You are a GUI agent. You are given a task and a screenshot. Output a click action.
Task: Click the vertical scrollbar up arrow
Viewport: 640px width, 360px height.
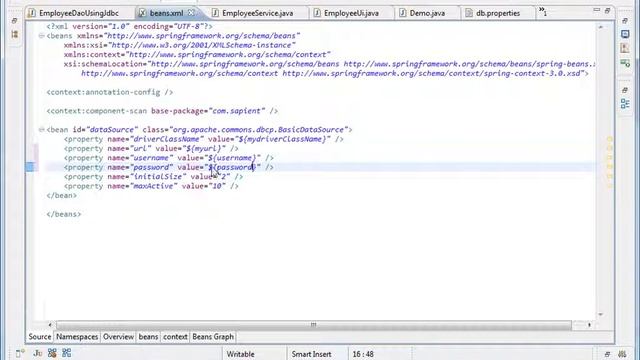(601, 27)
